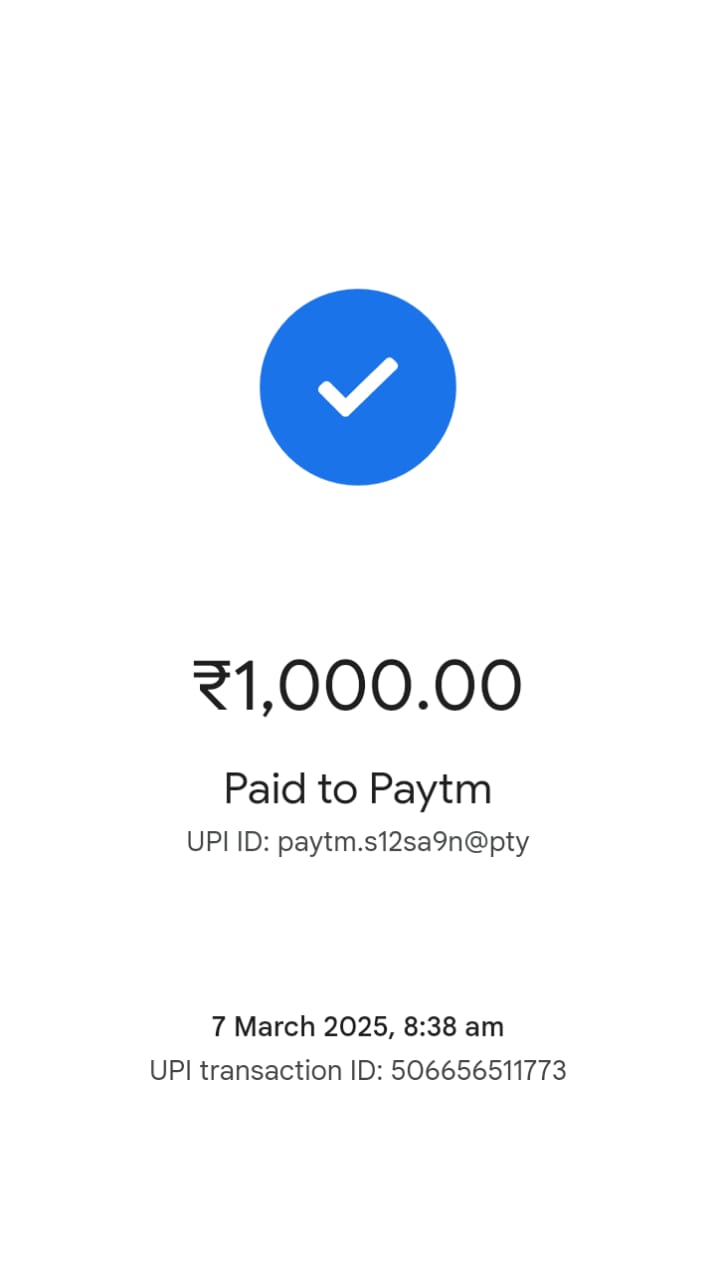Click the blue payment success circle
This screenshot has height=1280, width=716.
click(x=358, y=387)
